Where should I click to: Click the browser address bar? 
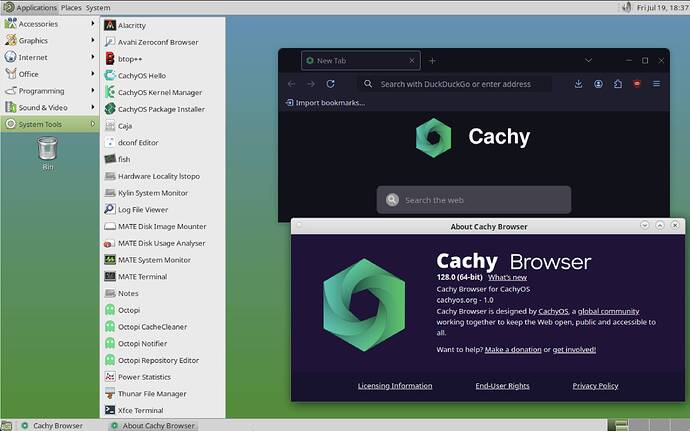[455, 84]
